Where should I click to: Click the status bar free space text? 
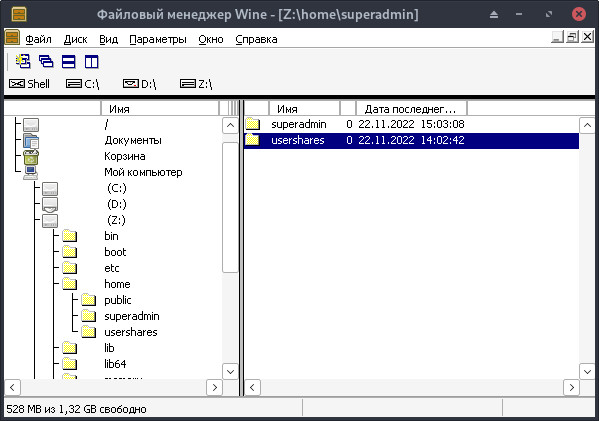(76, 409)
